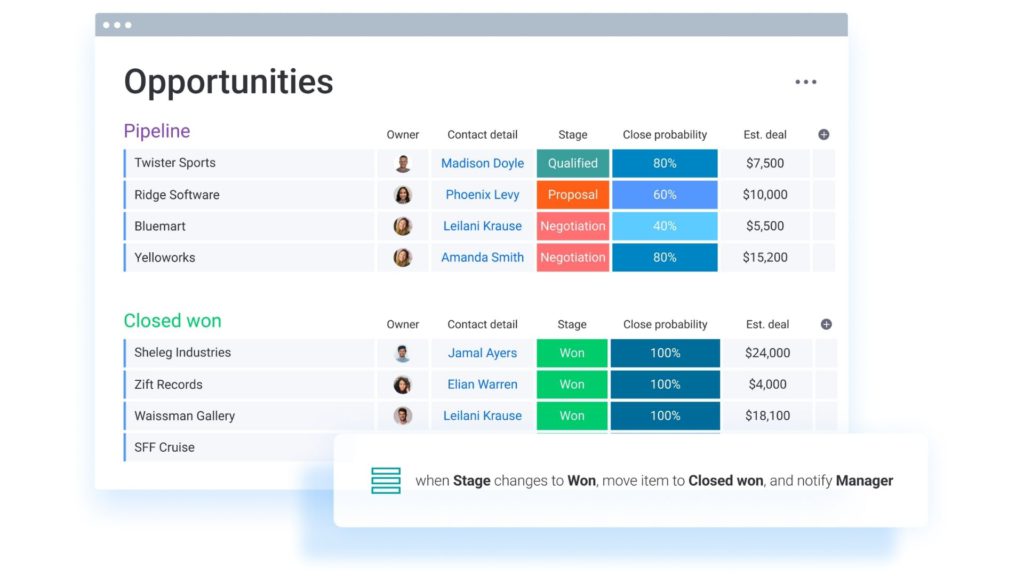Collapse the Pipeline group title

click(157, 131)
